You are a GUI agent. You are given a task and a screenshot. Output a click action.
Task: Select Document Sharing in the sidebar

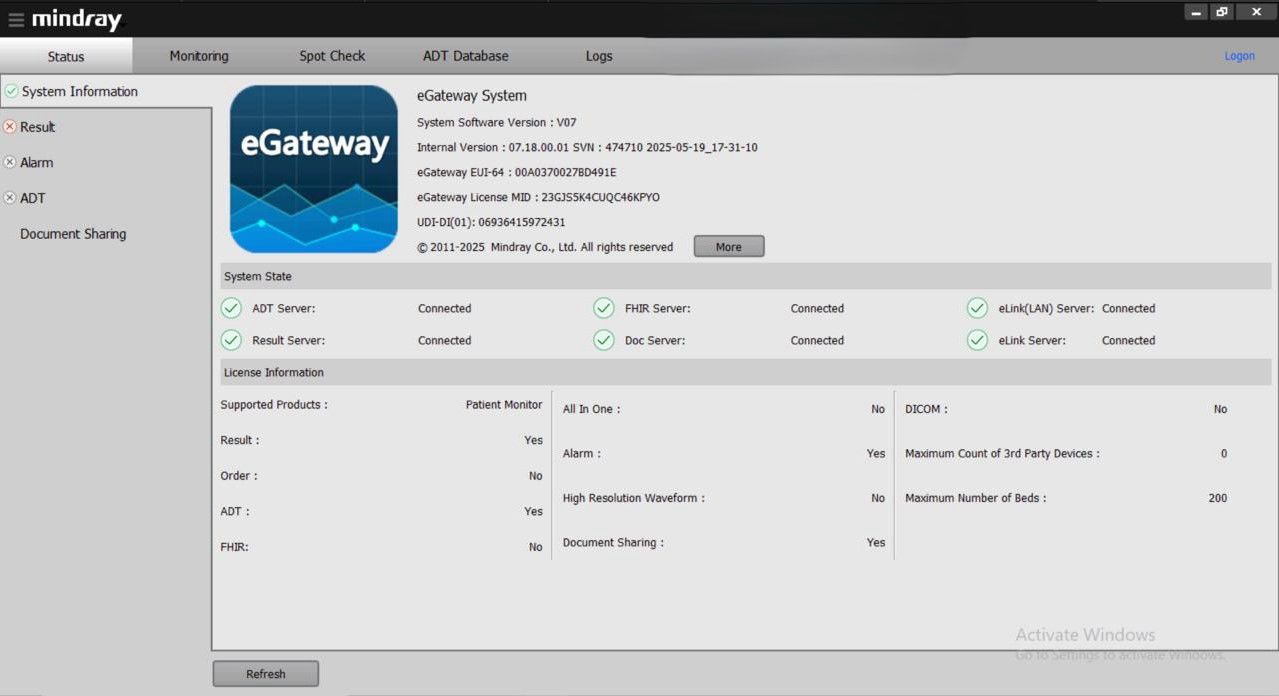tap(73, 234)
